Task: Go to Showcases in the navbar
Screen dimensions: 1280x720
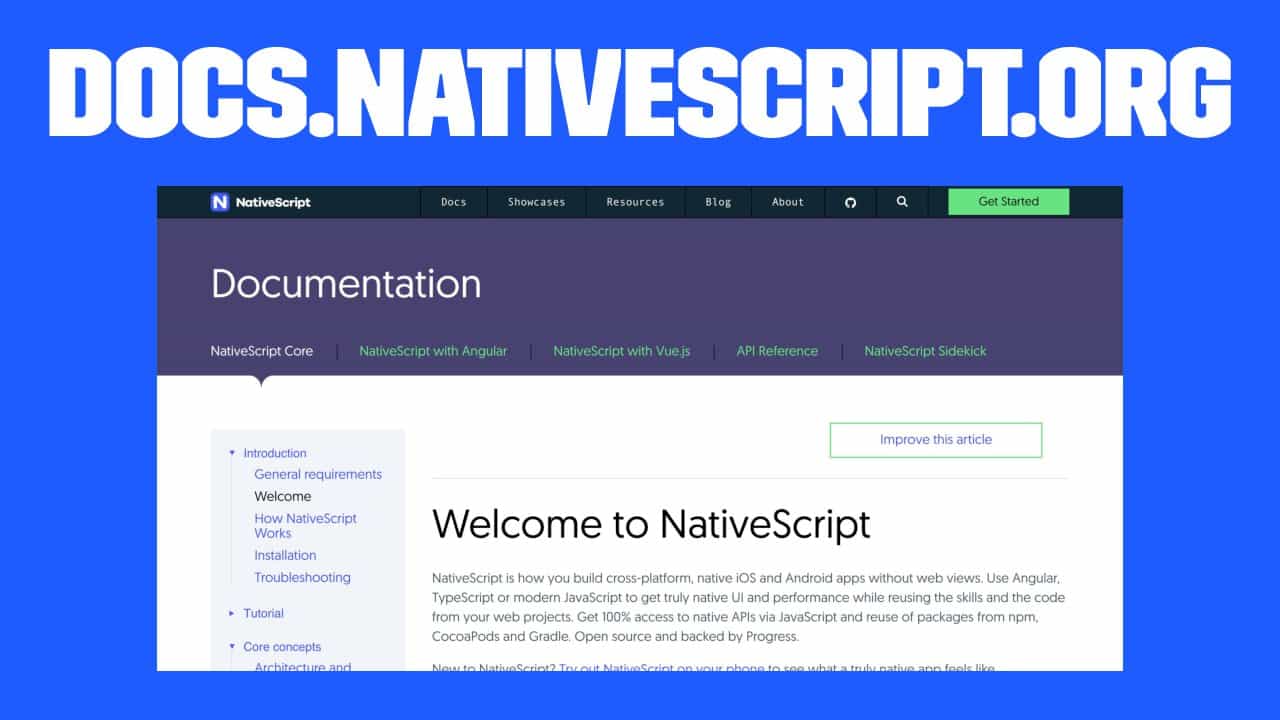Action: coord(537,202)
